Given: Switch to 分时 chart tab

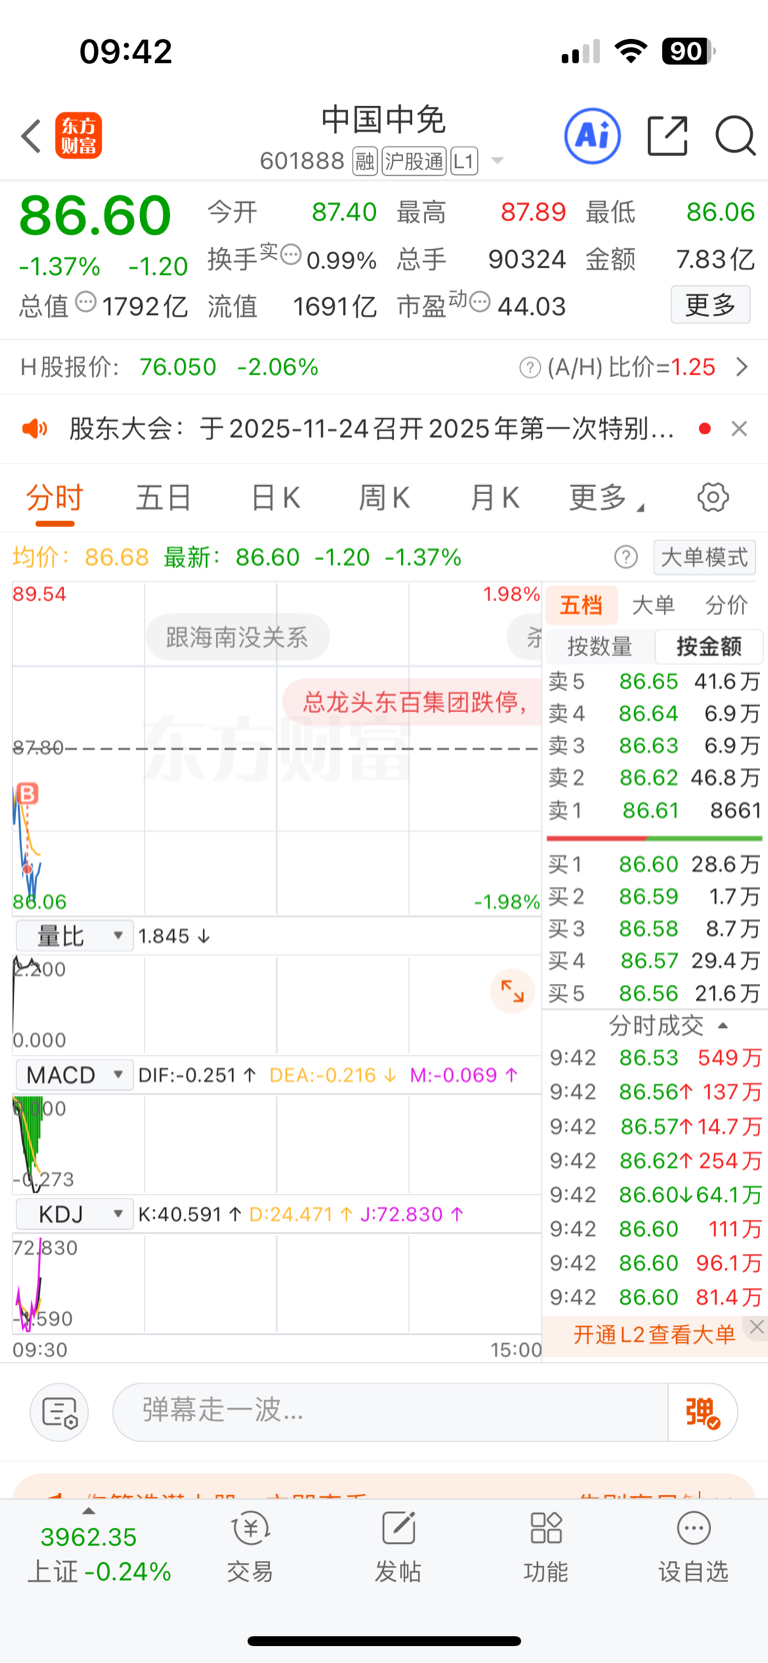Looking at the screenshot, I should coord(55,498).
